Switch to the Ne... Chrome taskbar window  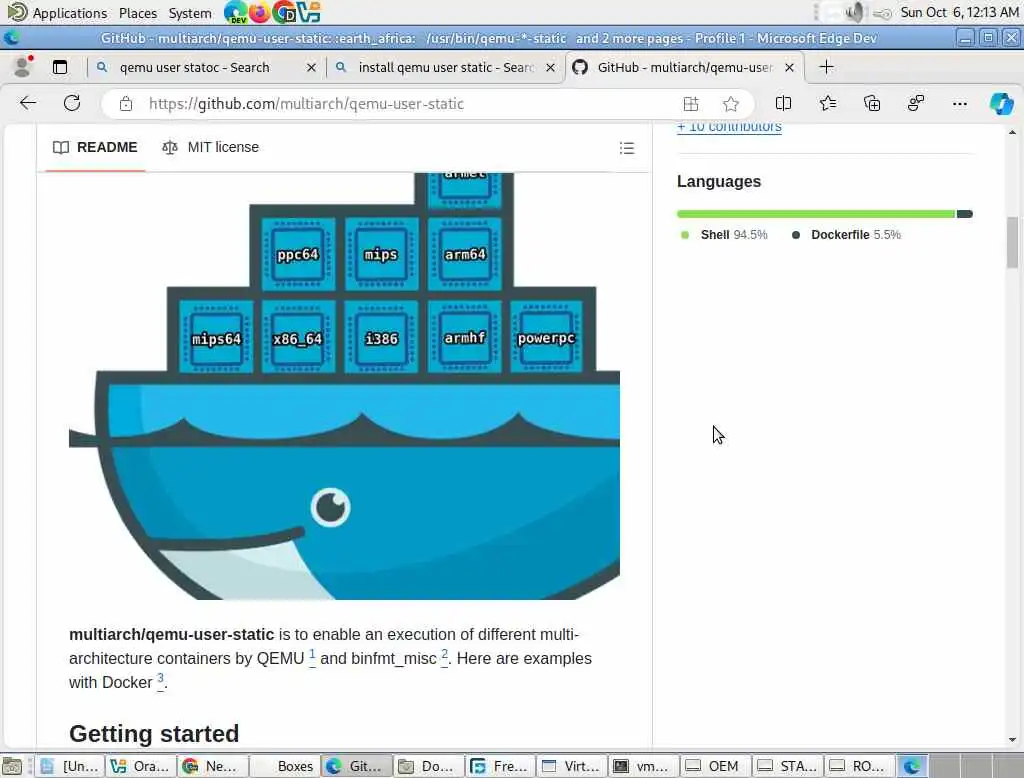[x=212, y=766]
